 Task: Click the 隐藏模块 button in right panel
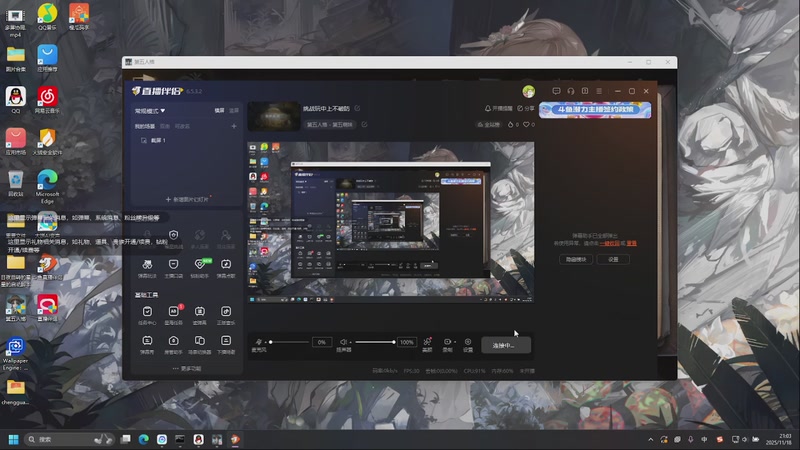coord(576,260)
